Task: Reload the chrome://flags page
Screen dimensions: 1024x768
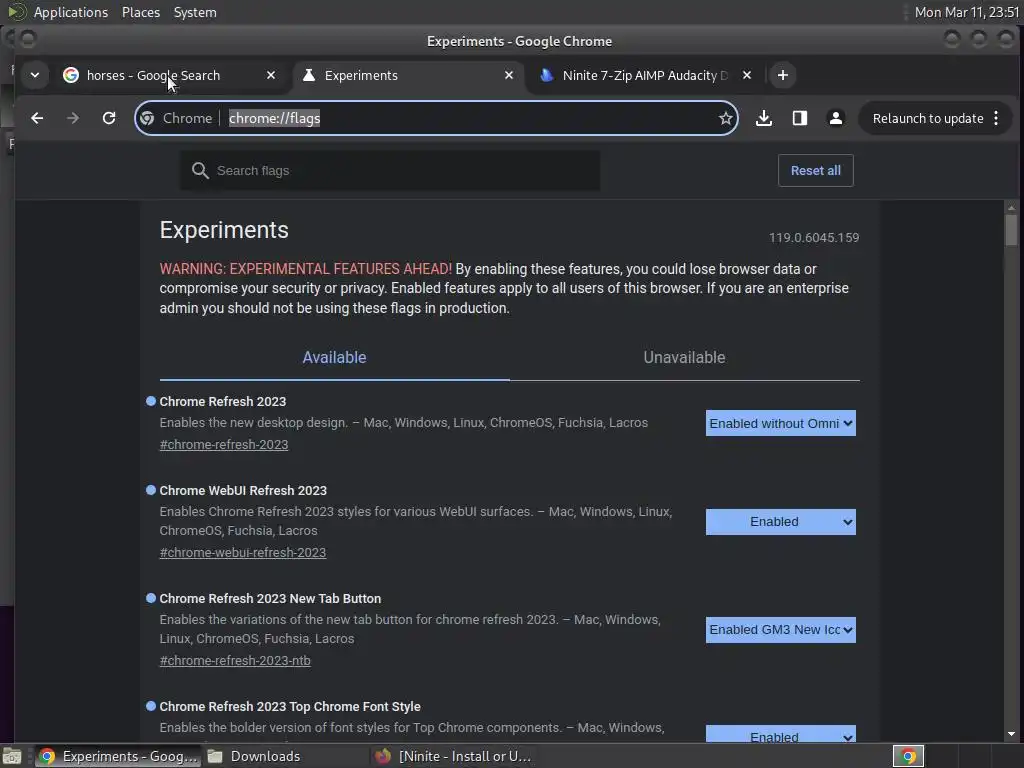Action: click(x=109, y=118)
